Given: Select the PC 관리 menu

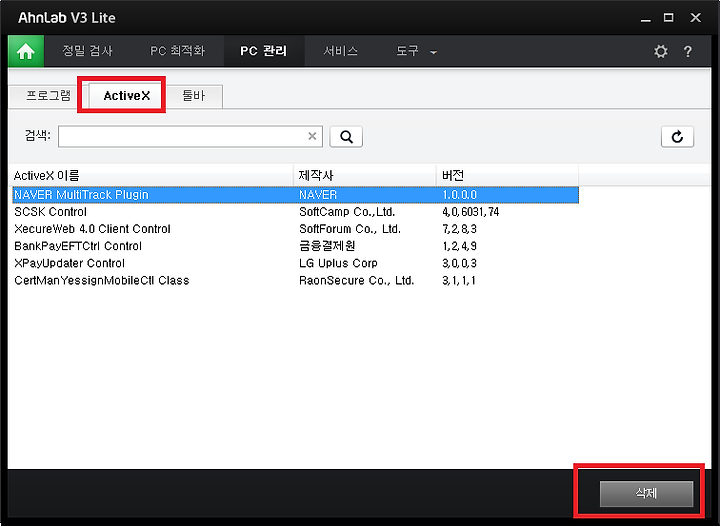Looking at the screenshot, I should pos(264,51).
